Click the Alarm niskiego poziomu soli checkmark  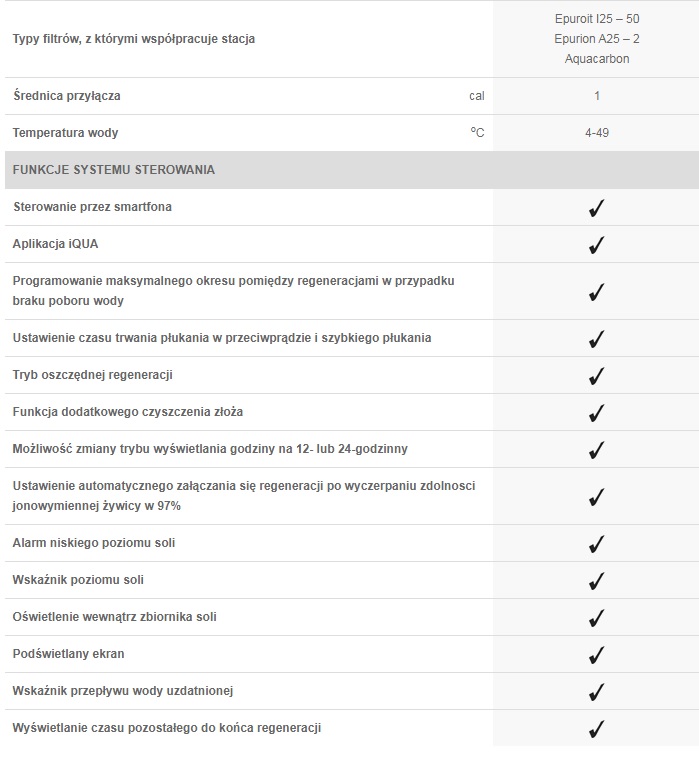(597, 544)
